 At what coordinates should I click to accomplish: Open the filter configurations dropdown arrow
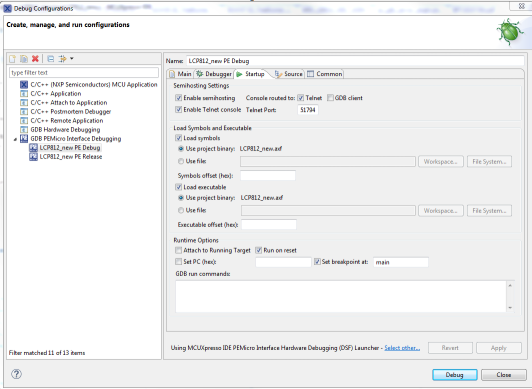(x=72, y=59)
